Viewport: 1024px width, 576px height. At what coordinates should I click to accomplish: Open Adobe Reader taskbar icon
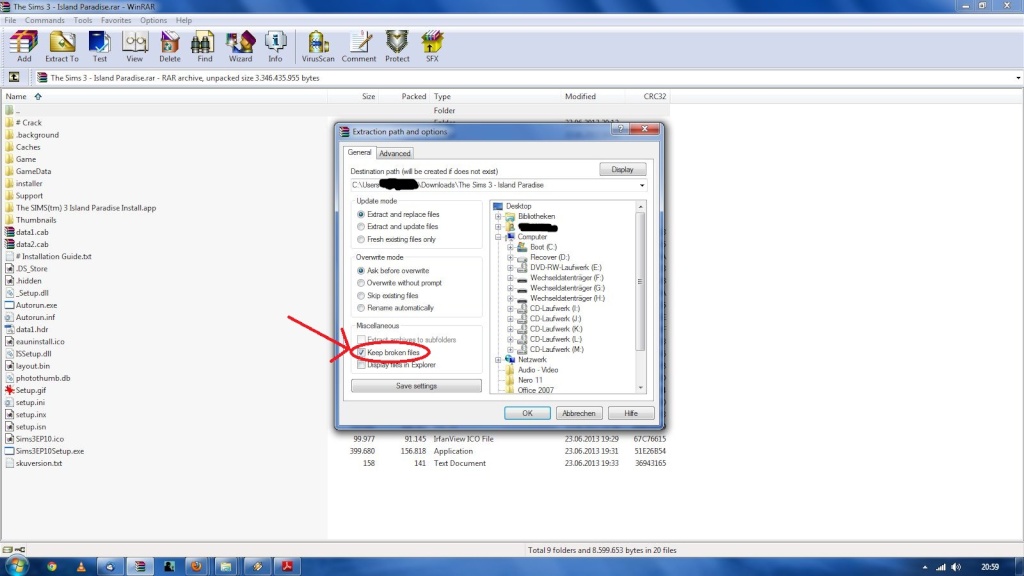pyautogui.click(x=287, y=566)
